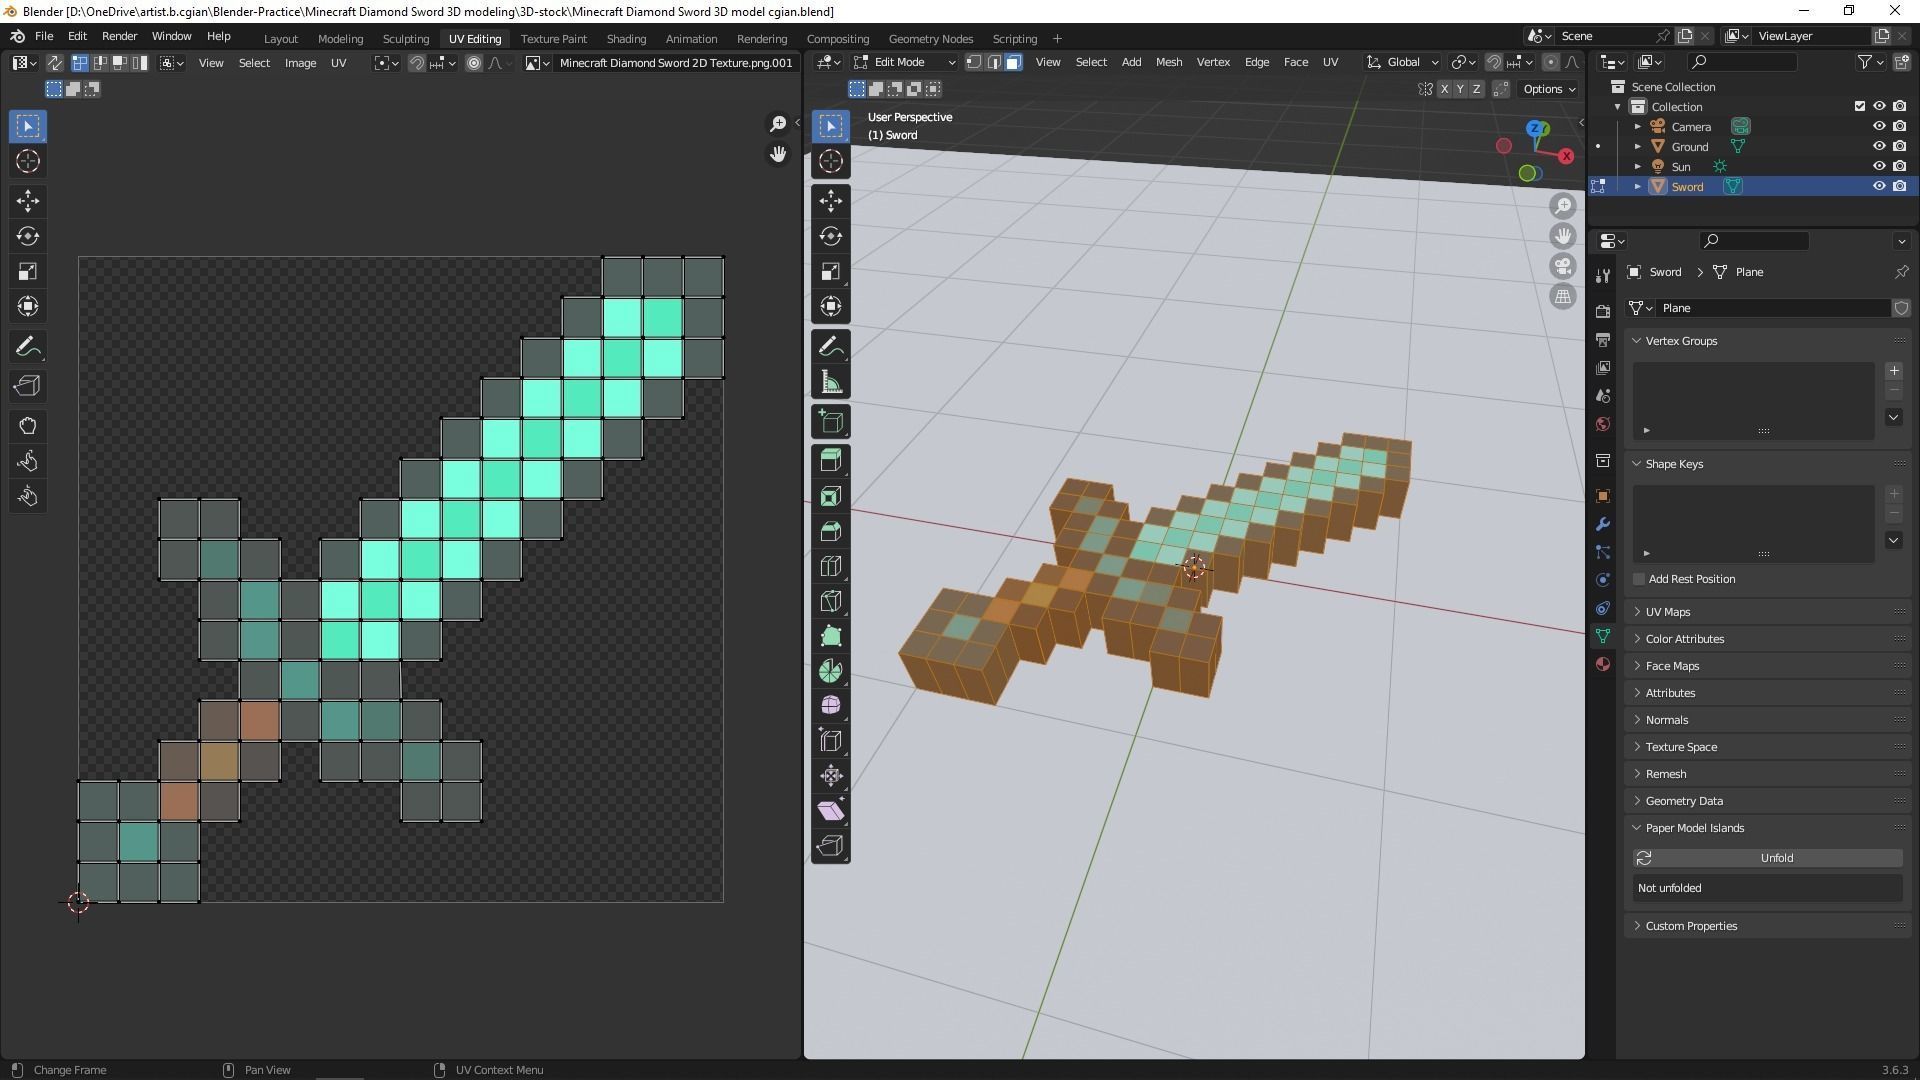Select the Poly Build tool

point(830,636)
